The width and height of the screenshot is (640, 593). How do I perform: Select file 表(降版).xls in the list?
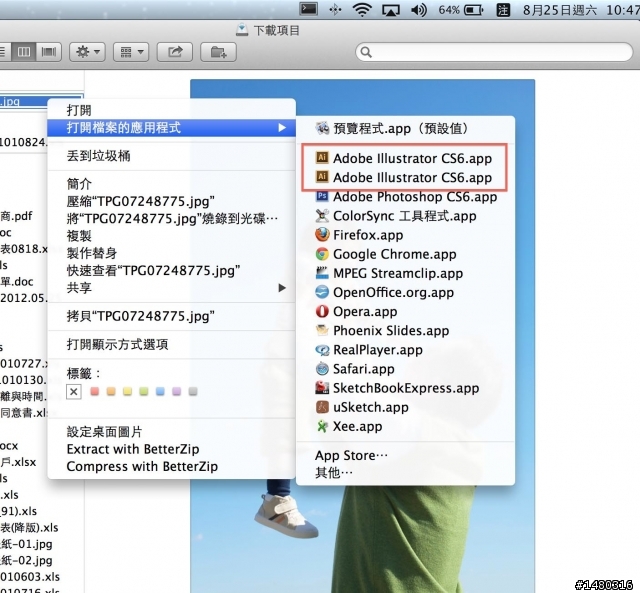point(29,528)
